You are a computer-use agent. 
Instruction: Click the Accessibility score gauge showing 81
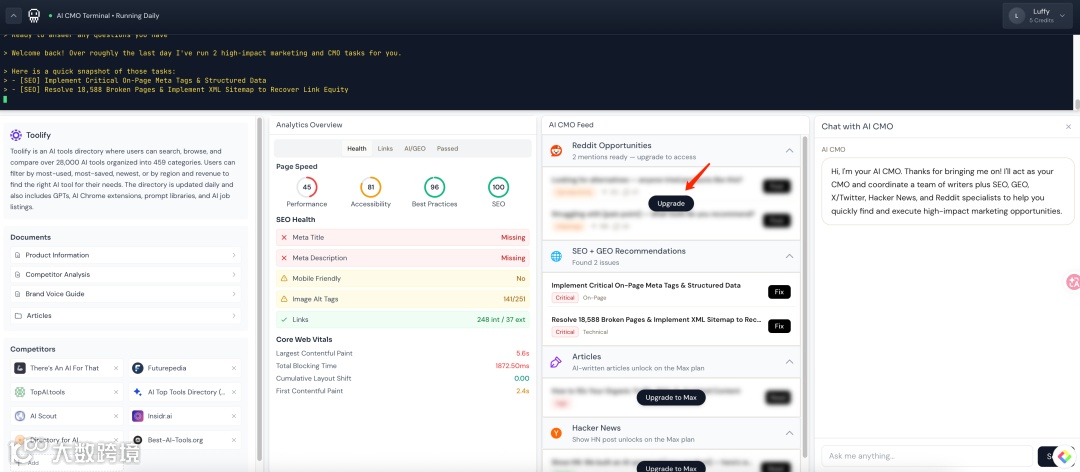[x=371, y=187]
